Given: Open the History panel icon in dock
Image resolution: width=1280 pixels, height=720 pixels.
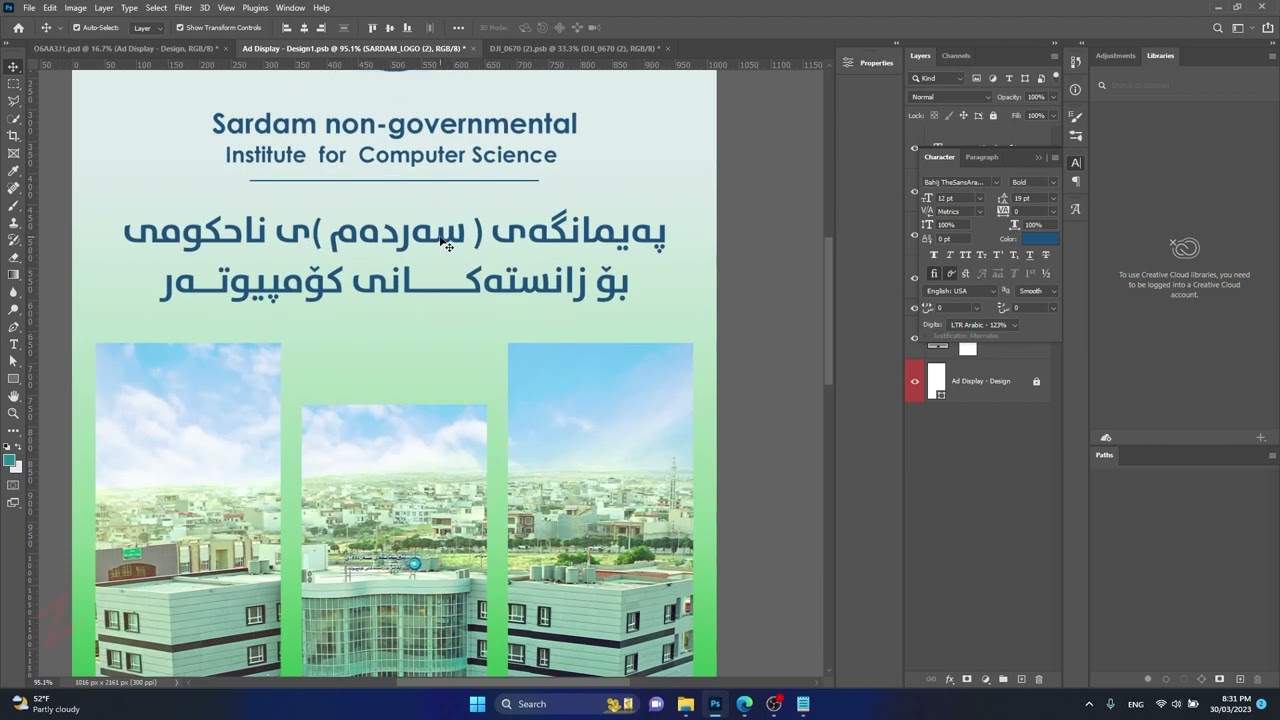Looking at the screenshot, I should coord(1075,62).
